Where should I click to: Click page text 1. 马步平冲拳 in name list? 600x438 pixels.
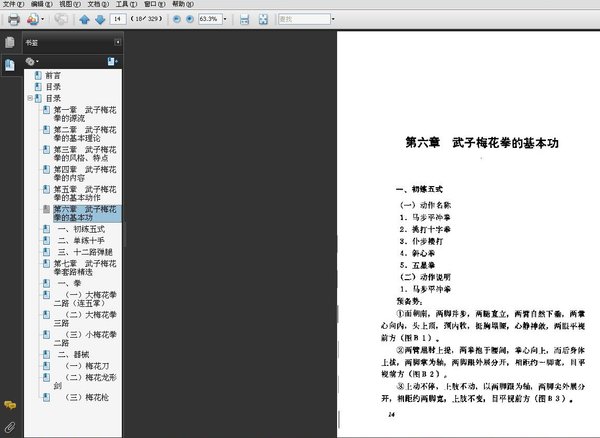(425, 217)
